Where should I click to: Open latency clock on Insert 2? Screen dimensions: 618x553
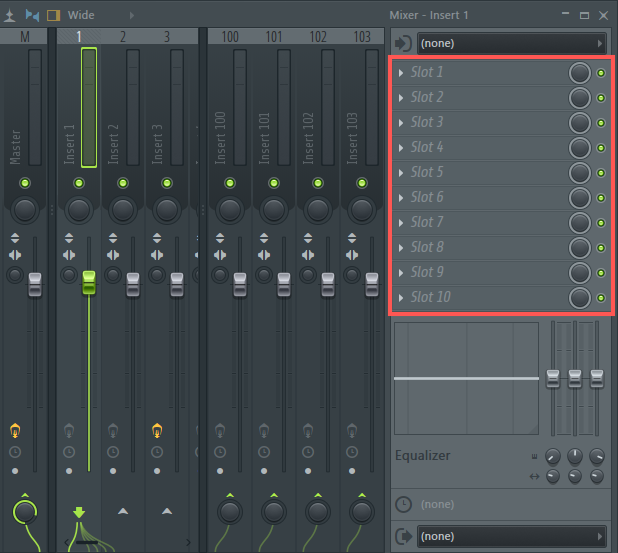point(113,452)
